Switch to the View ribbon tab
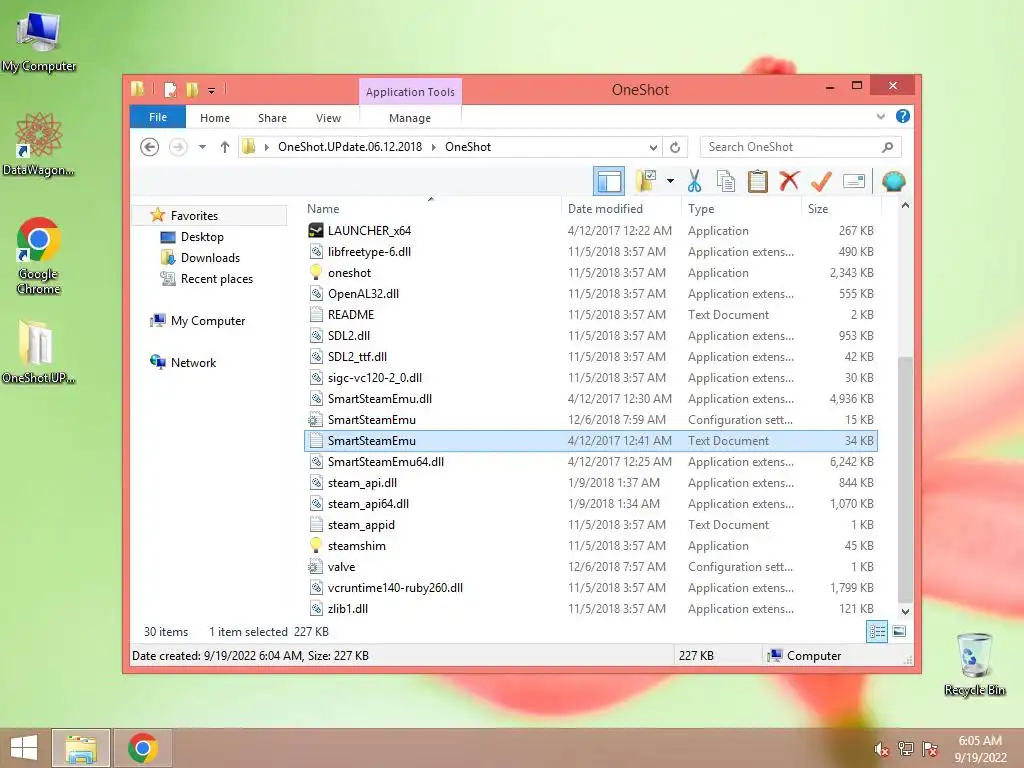The image size is (1024, 768). coord(328,118)
